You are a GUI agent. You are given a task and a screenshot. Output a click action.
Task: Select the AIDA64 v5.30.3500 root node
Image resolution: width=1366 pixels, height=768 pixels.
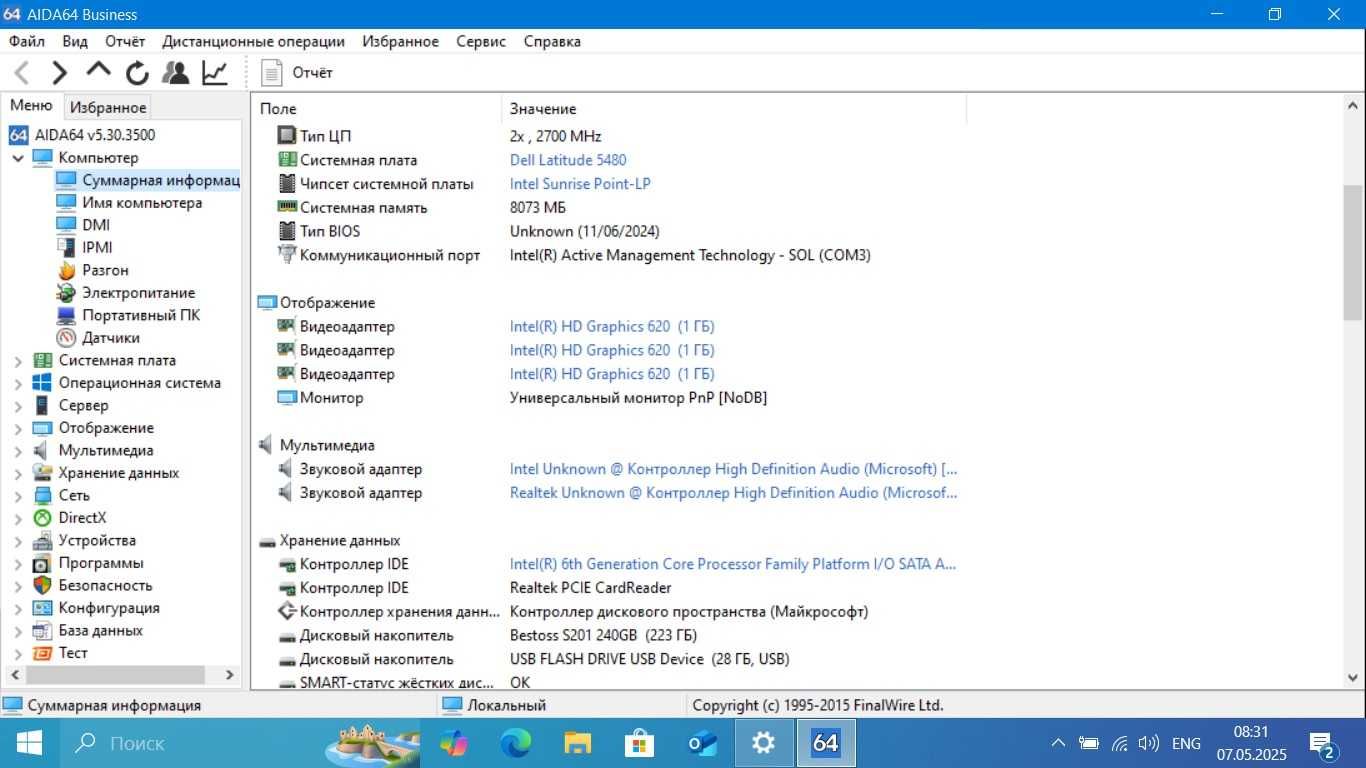click(x=94, y=135)
